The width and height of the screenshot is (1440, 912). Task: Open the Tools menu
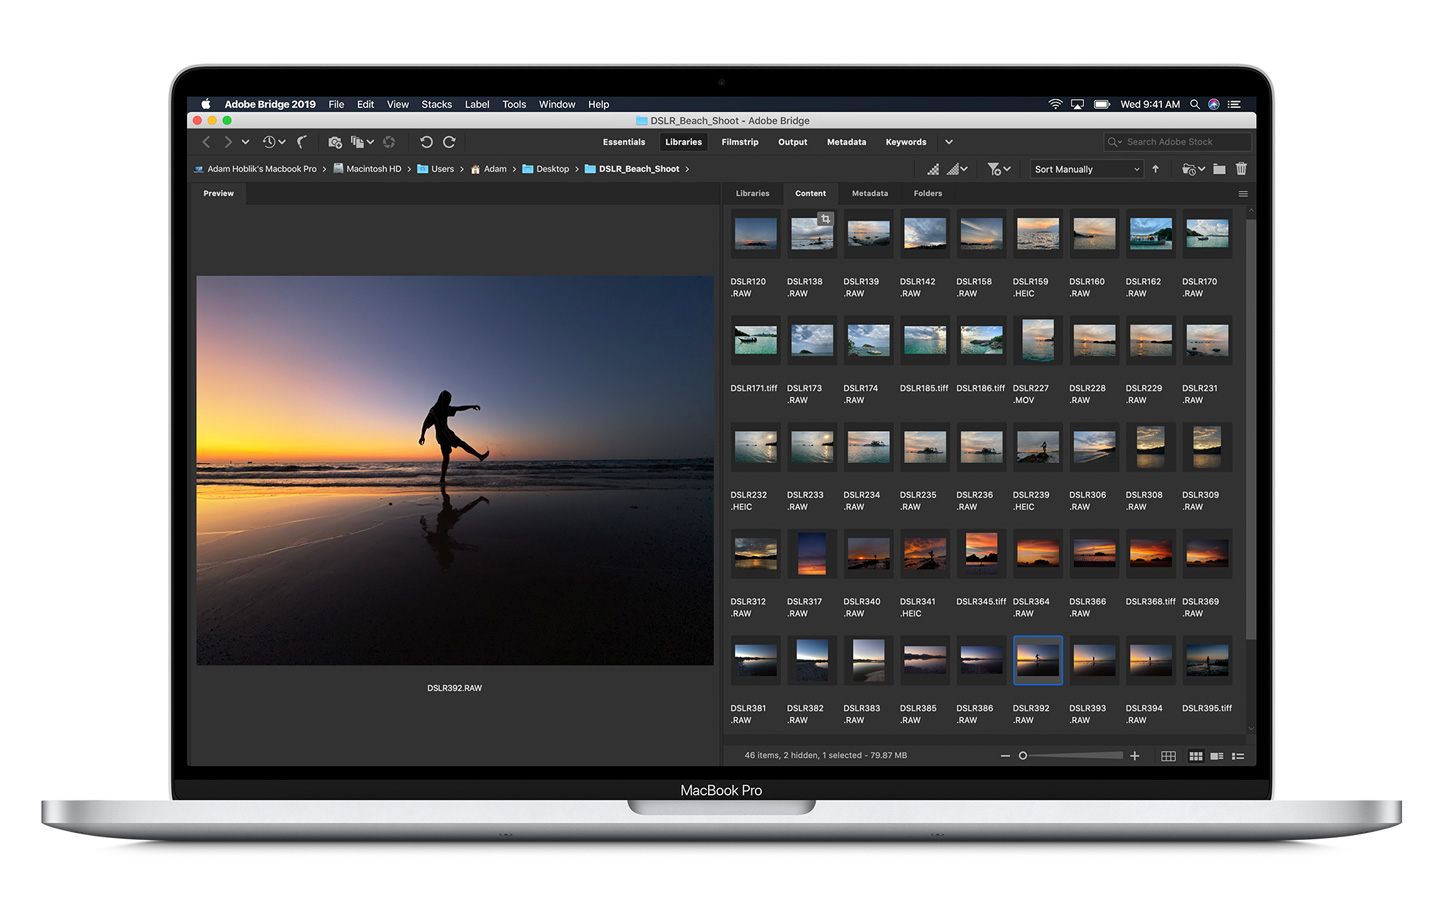pos(514,104)
